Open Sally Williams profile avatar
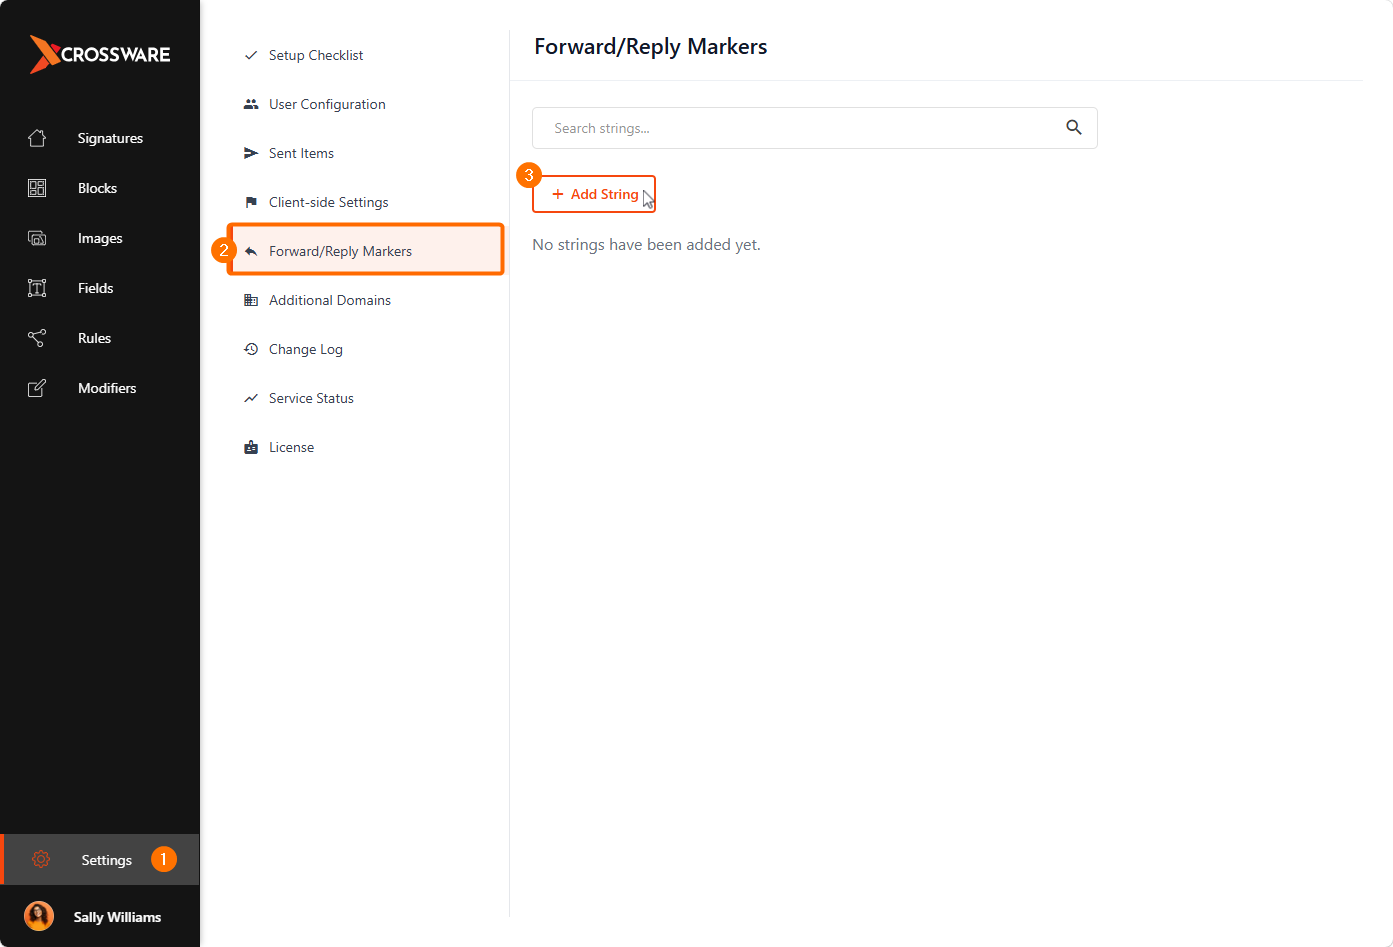This screenshot has height=947, width=1393. point(39,916)
